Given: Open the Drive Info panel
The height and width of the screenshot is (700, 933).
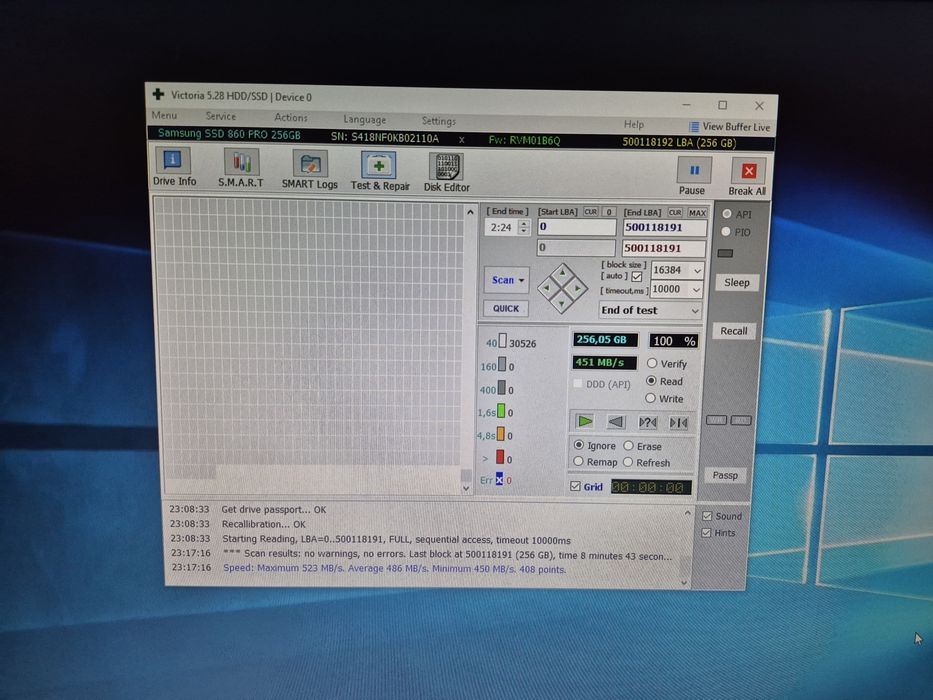Looking at the screenshot, I should pyautogui.click(x=174, y=167).
